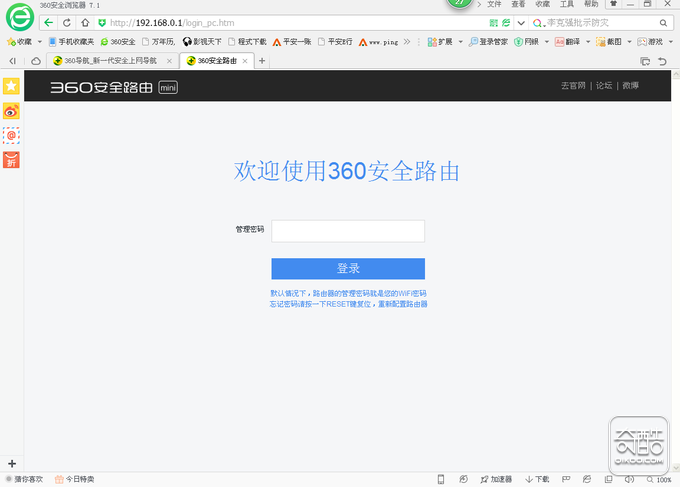This screenshot has width=680, height=487.
Task: Open the red 折 discount sidebar icon
Action: (x=11, y=160)
